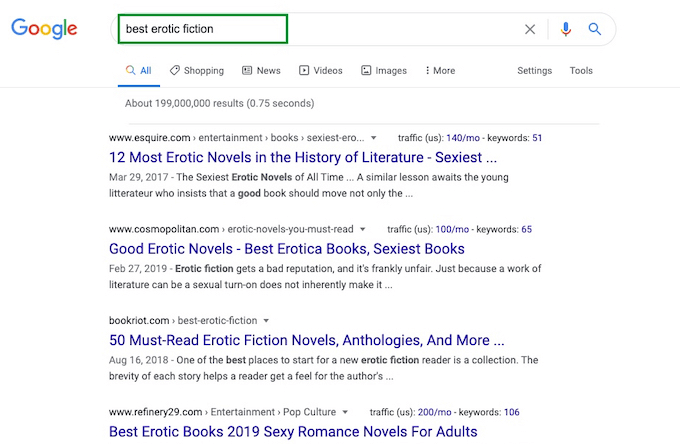Click the Google logo

[x=44, y=29]
